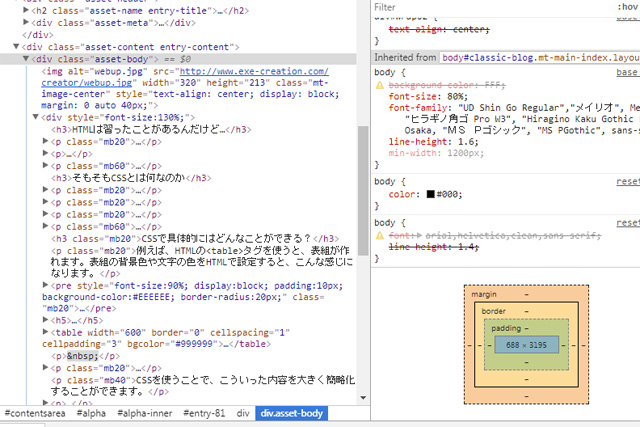Viewport: 640px width, 427px height.
Task: Open the reset stylesheet link beside color rule
Action: 628,182
